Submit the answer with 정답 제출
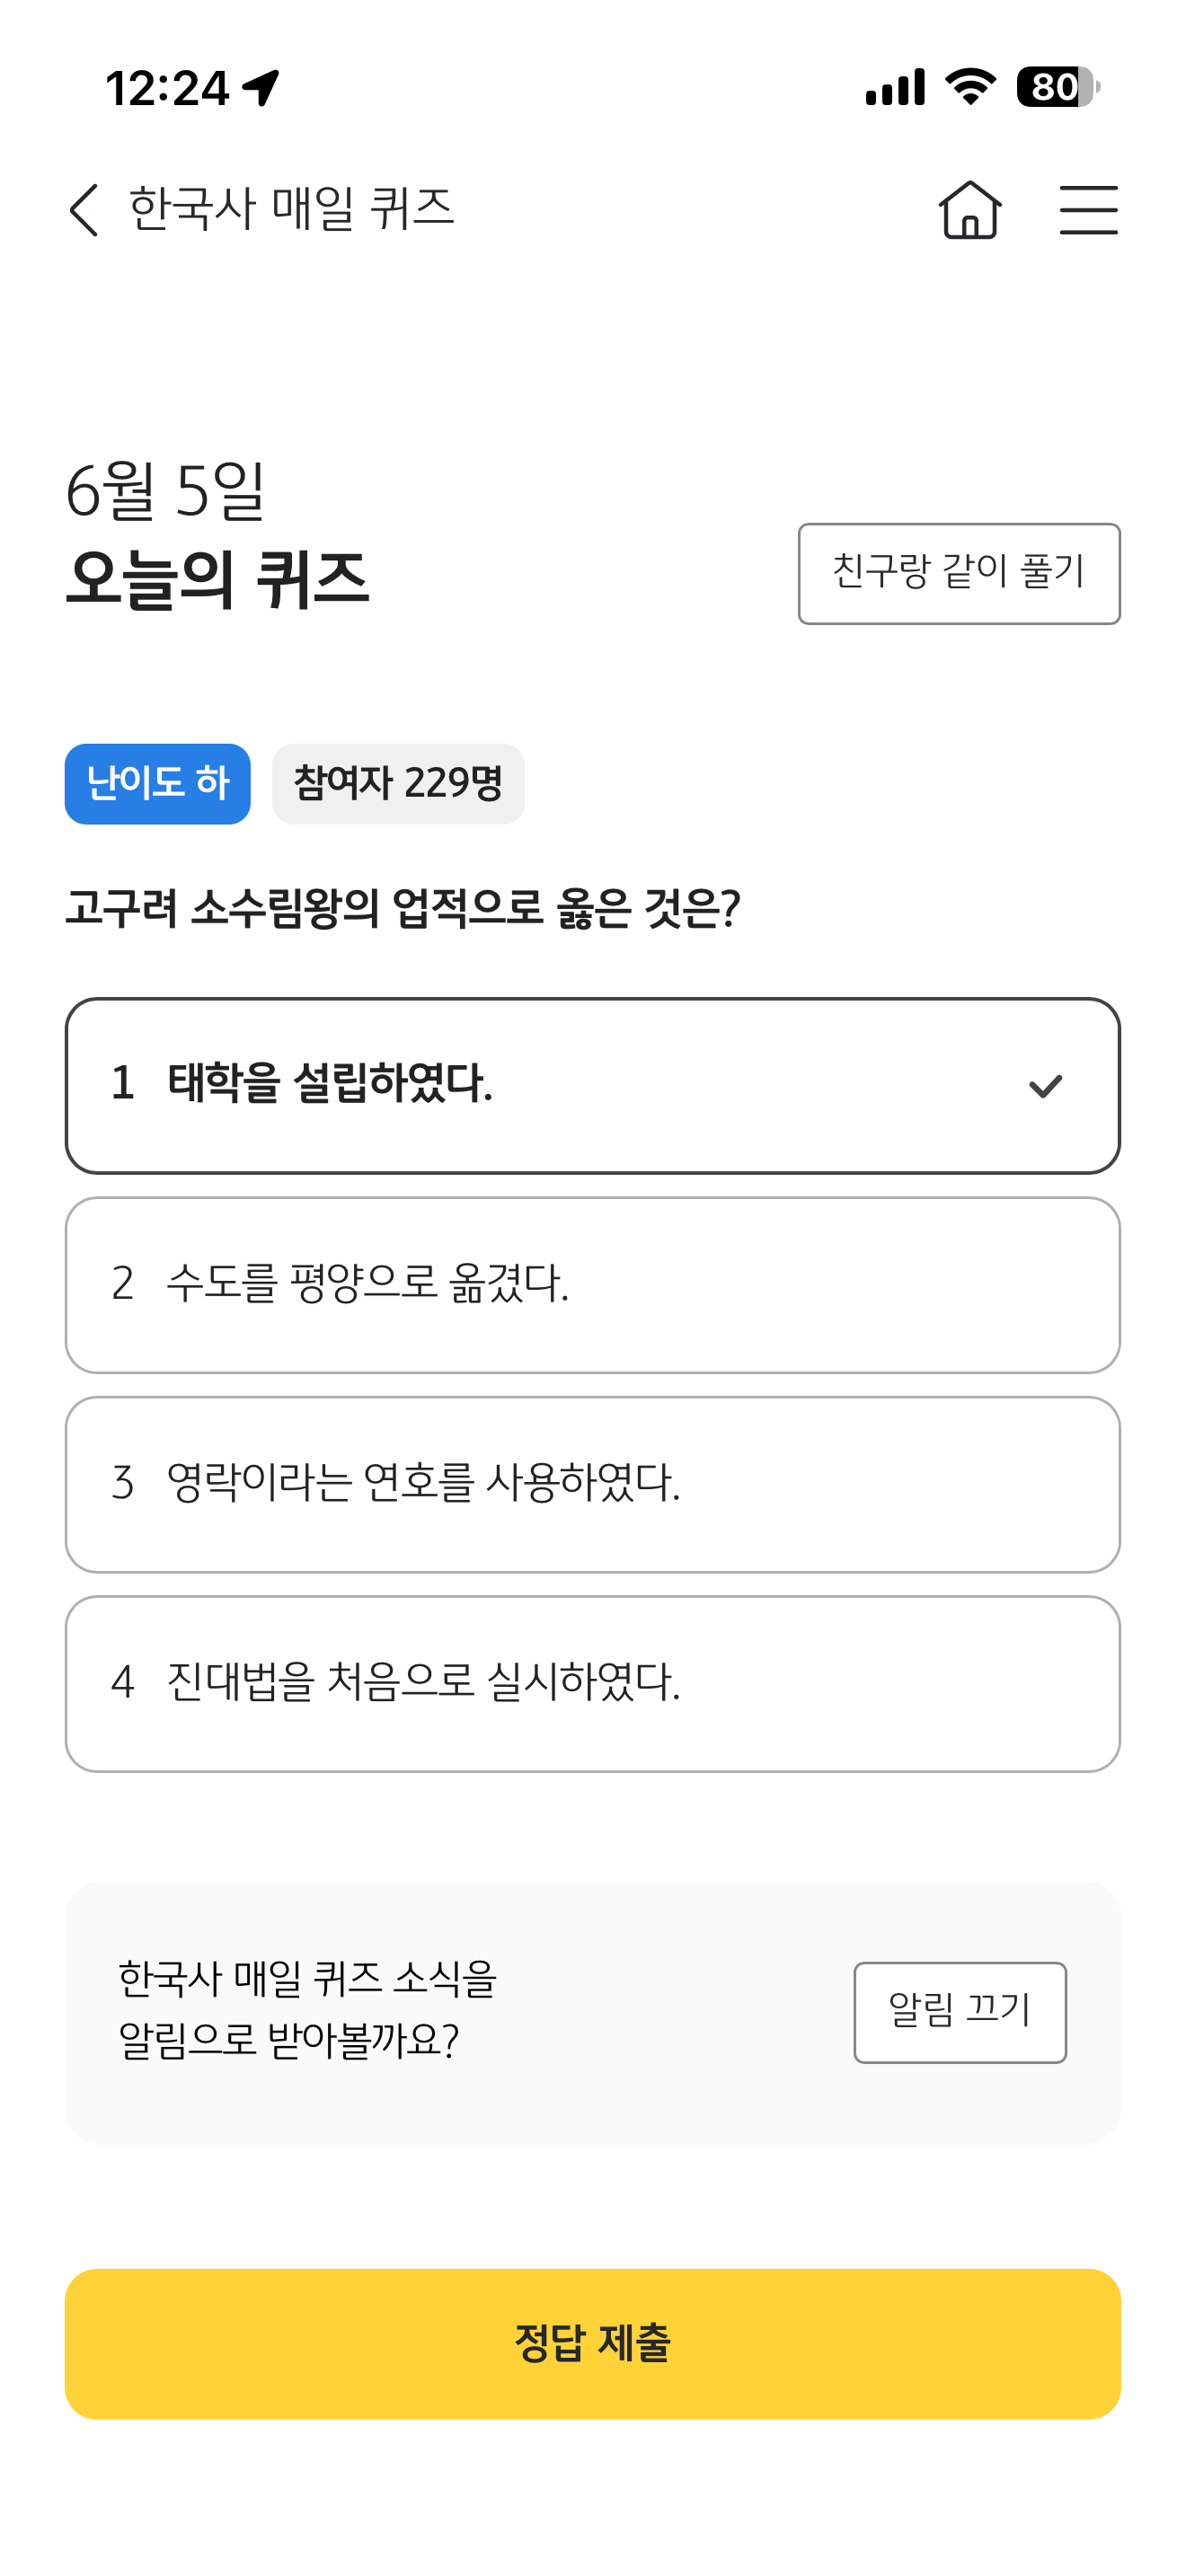The image size is (1186, 2576). coord(593,2344)
